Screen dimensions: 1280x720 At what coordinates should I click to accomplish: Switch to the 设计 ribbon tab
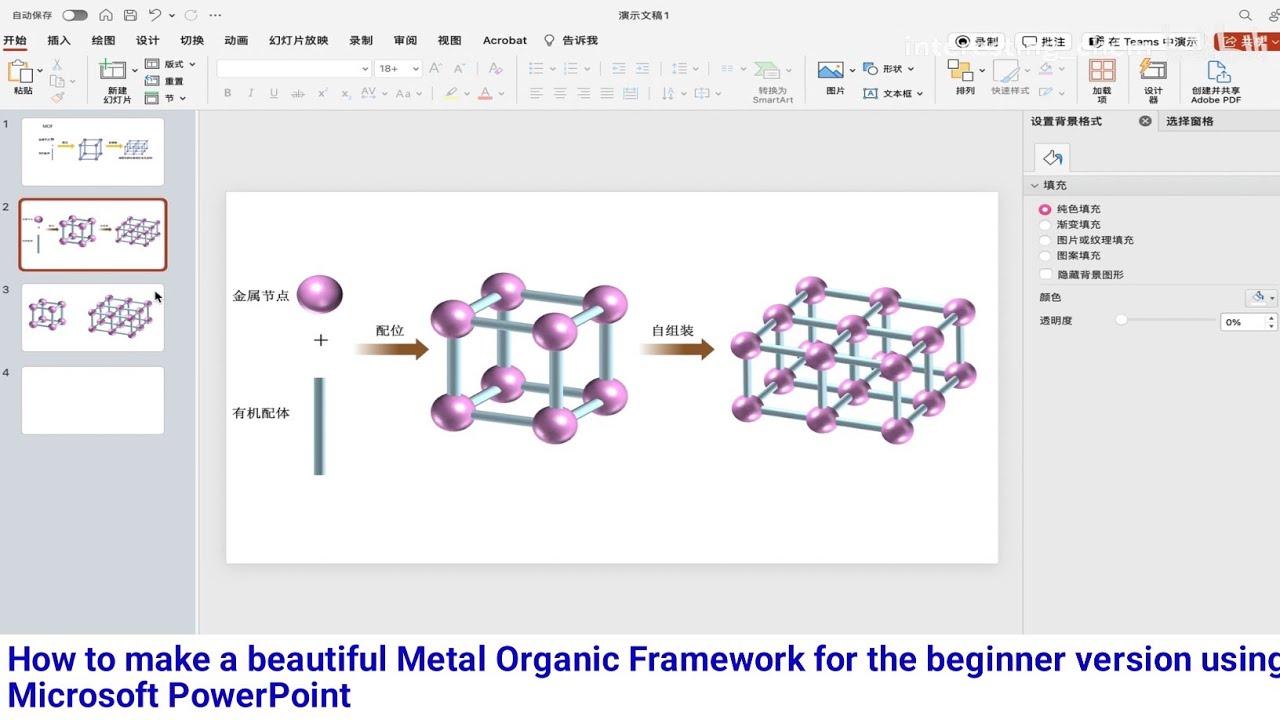pos(148,41)
